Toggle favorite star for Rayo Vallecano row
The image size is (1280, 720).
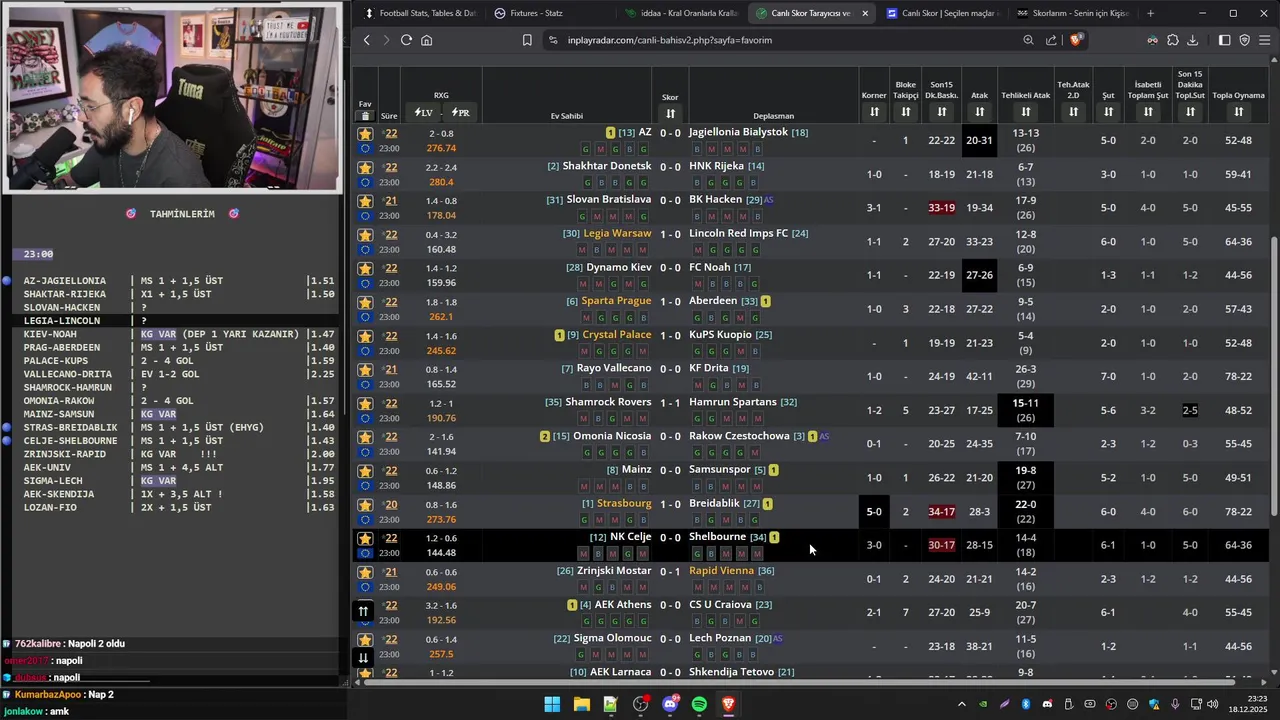click(365, 370)
